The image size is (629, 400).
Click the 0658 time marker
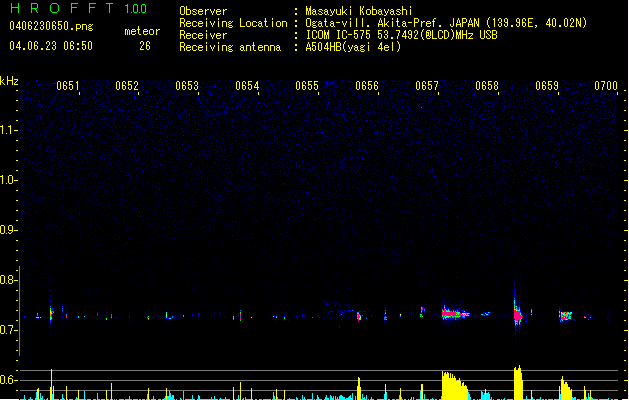pos(487,86)
